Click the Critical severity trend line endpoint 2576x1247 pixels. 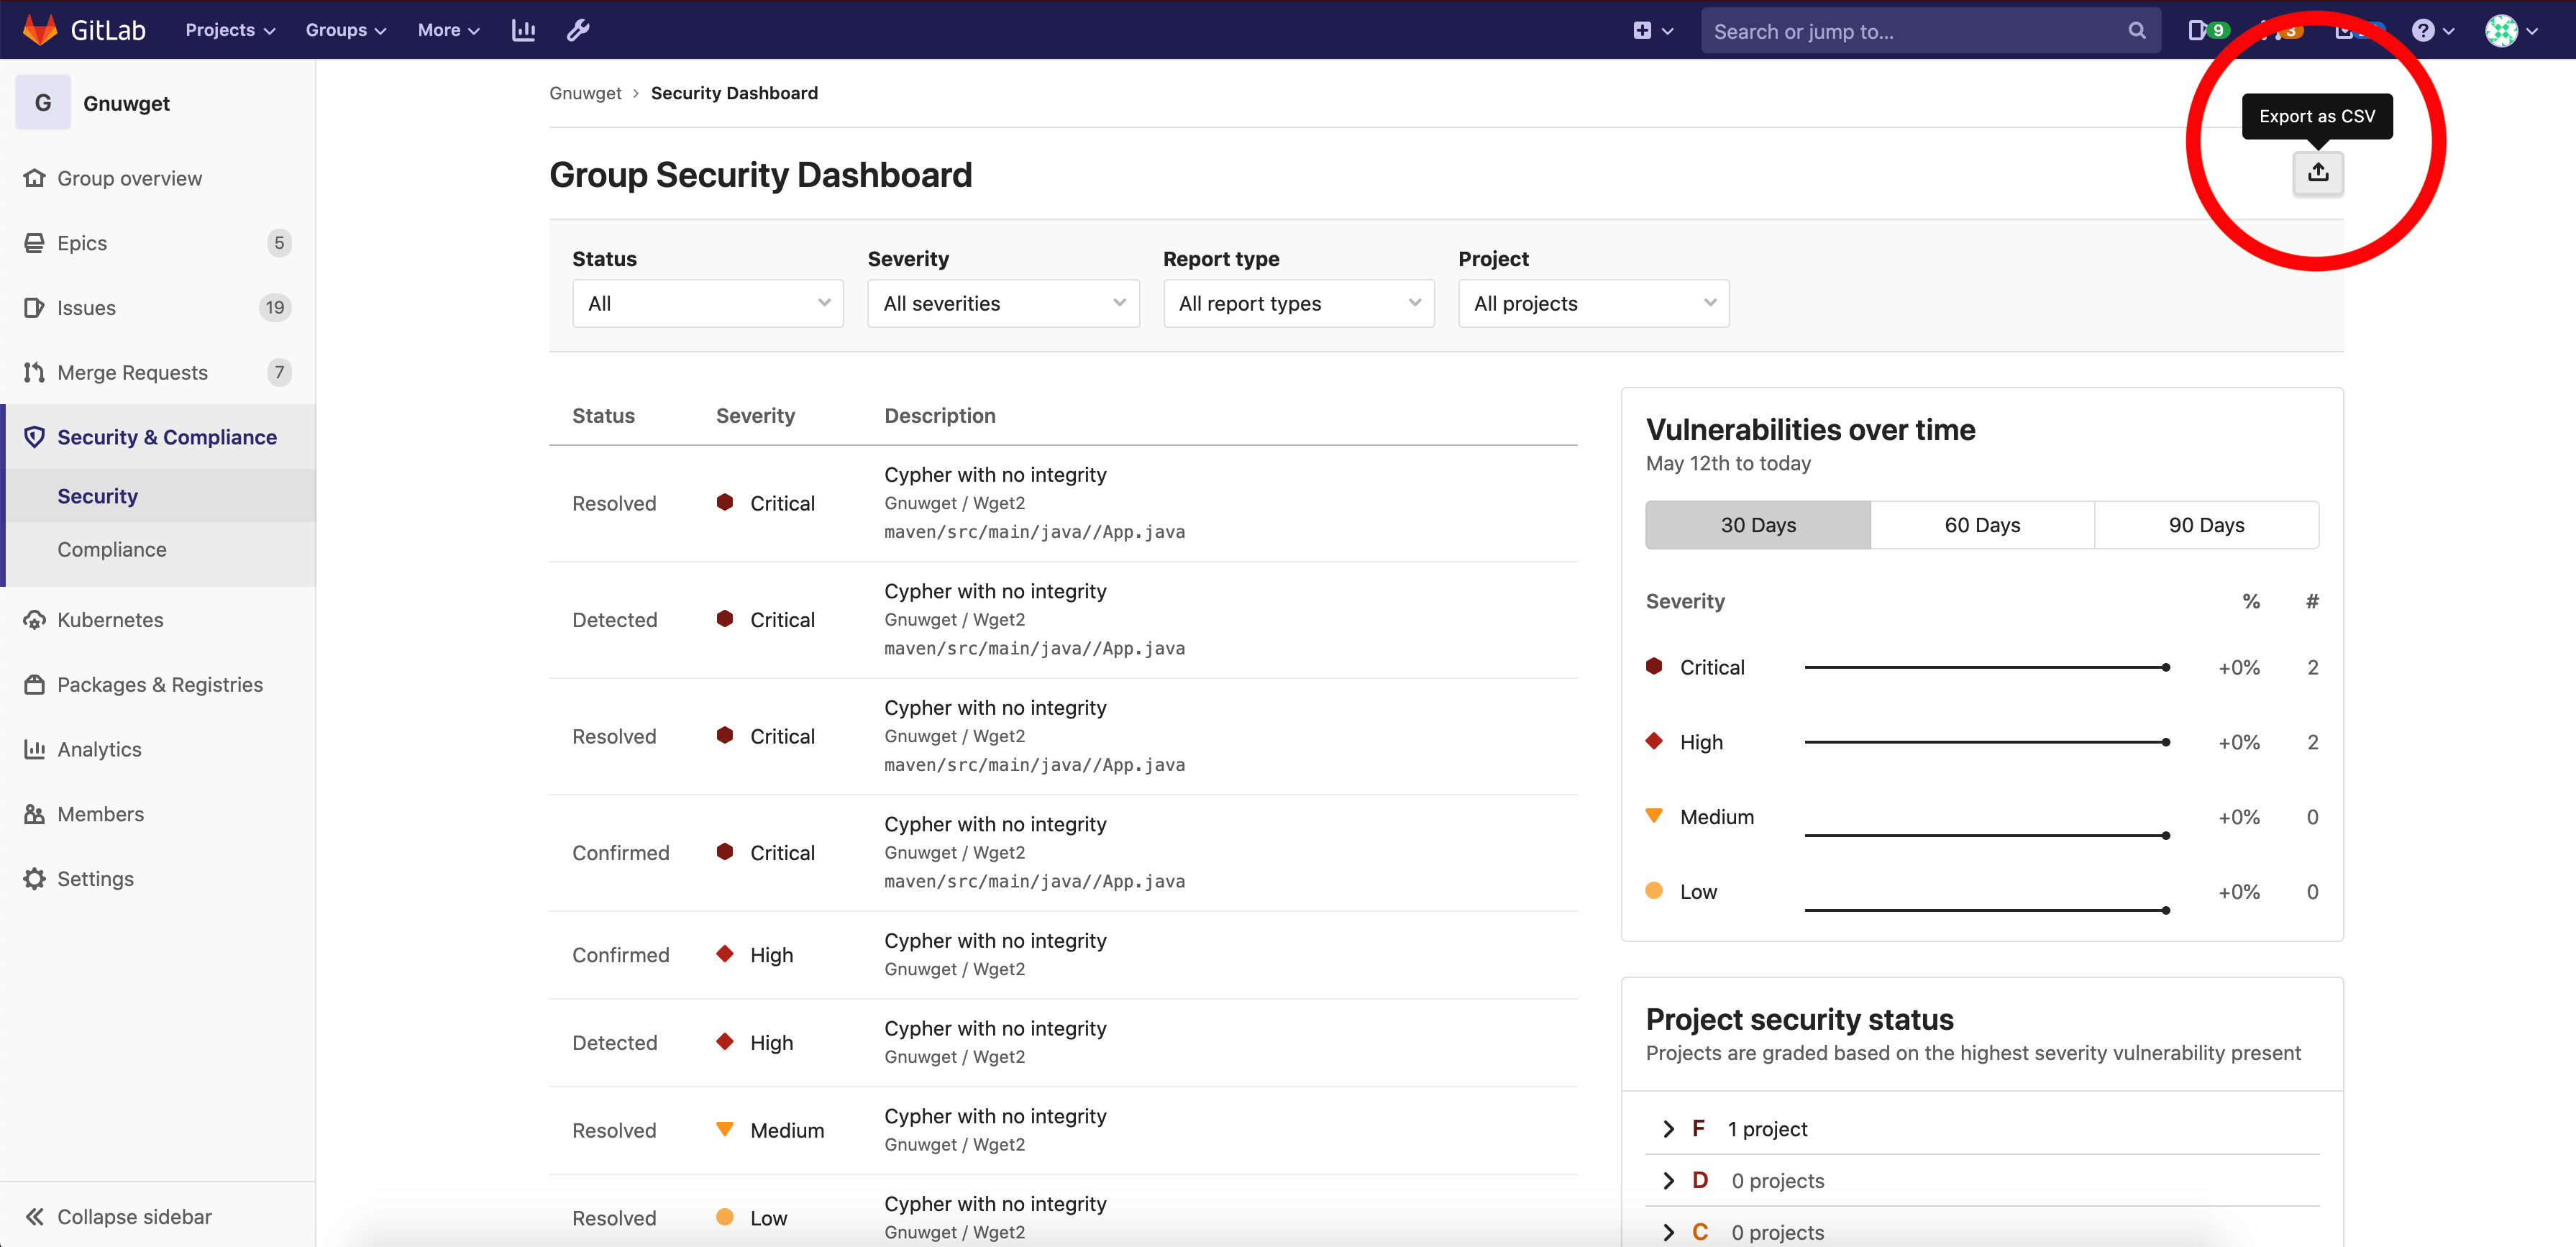pos(2165,667)
